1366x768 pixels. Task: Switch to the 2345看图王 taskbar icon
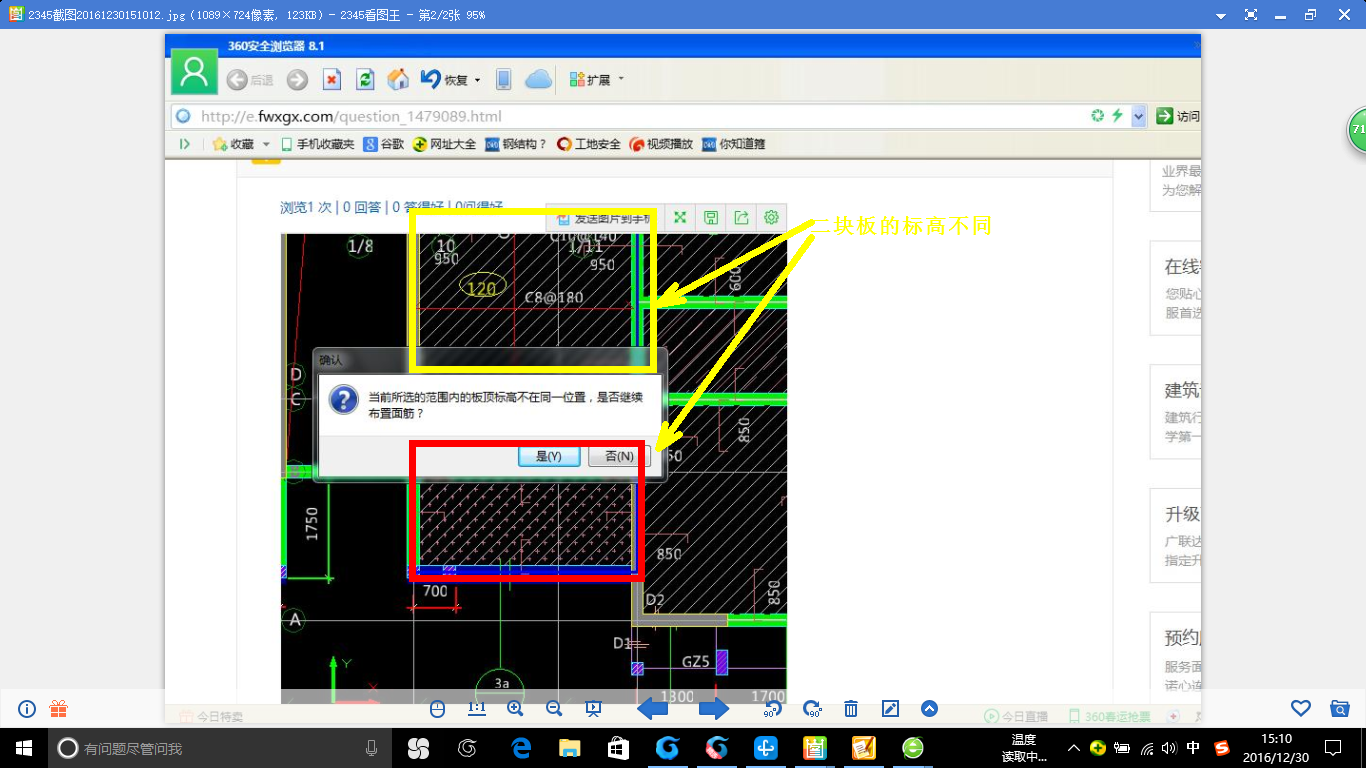click(814, 748)
